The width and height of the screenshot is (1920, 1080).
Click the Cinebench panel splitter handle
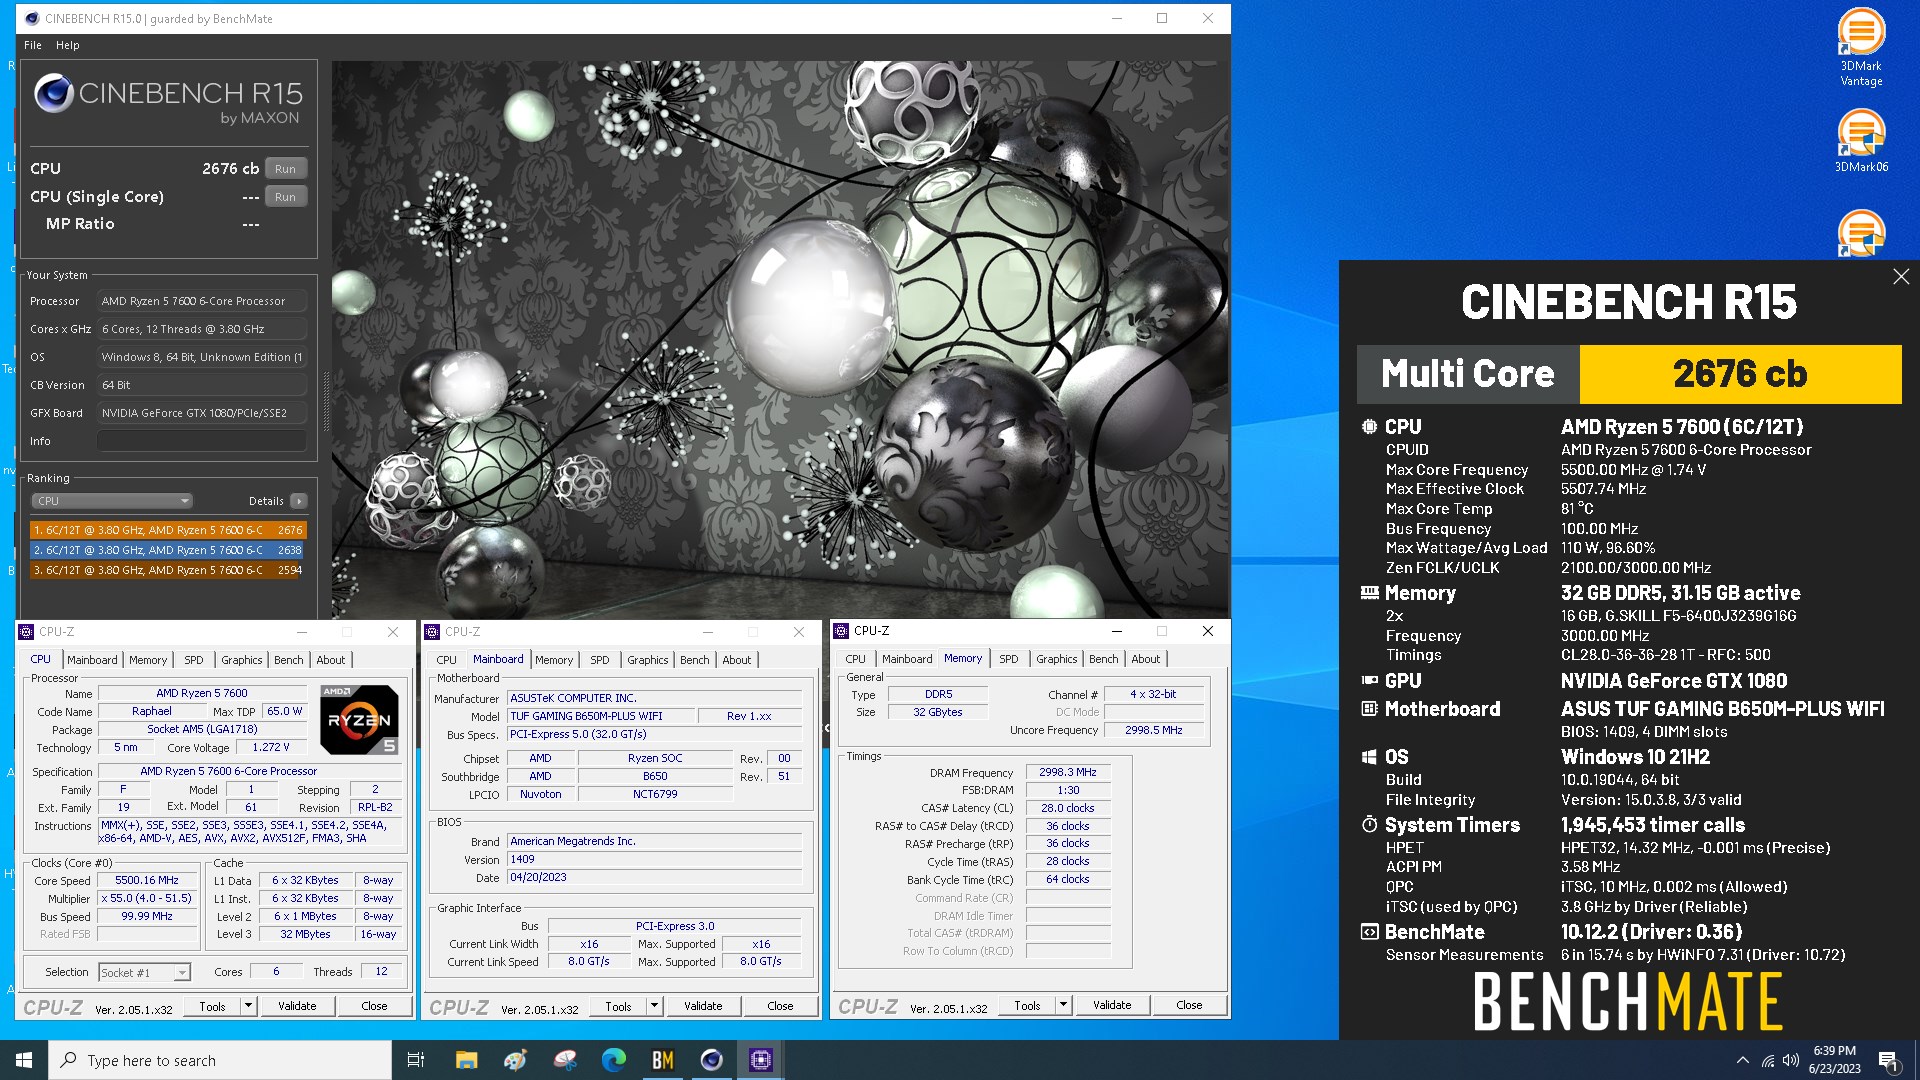pyautogui.click(x=325, y=400)
